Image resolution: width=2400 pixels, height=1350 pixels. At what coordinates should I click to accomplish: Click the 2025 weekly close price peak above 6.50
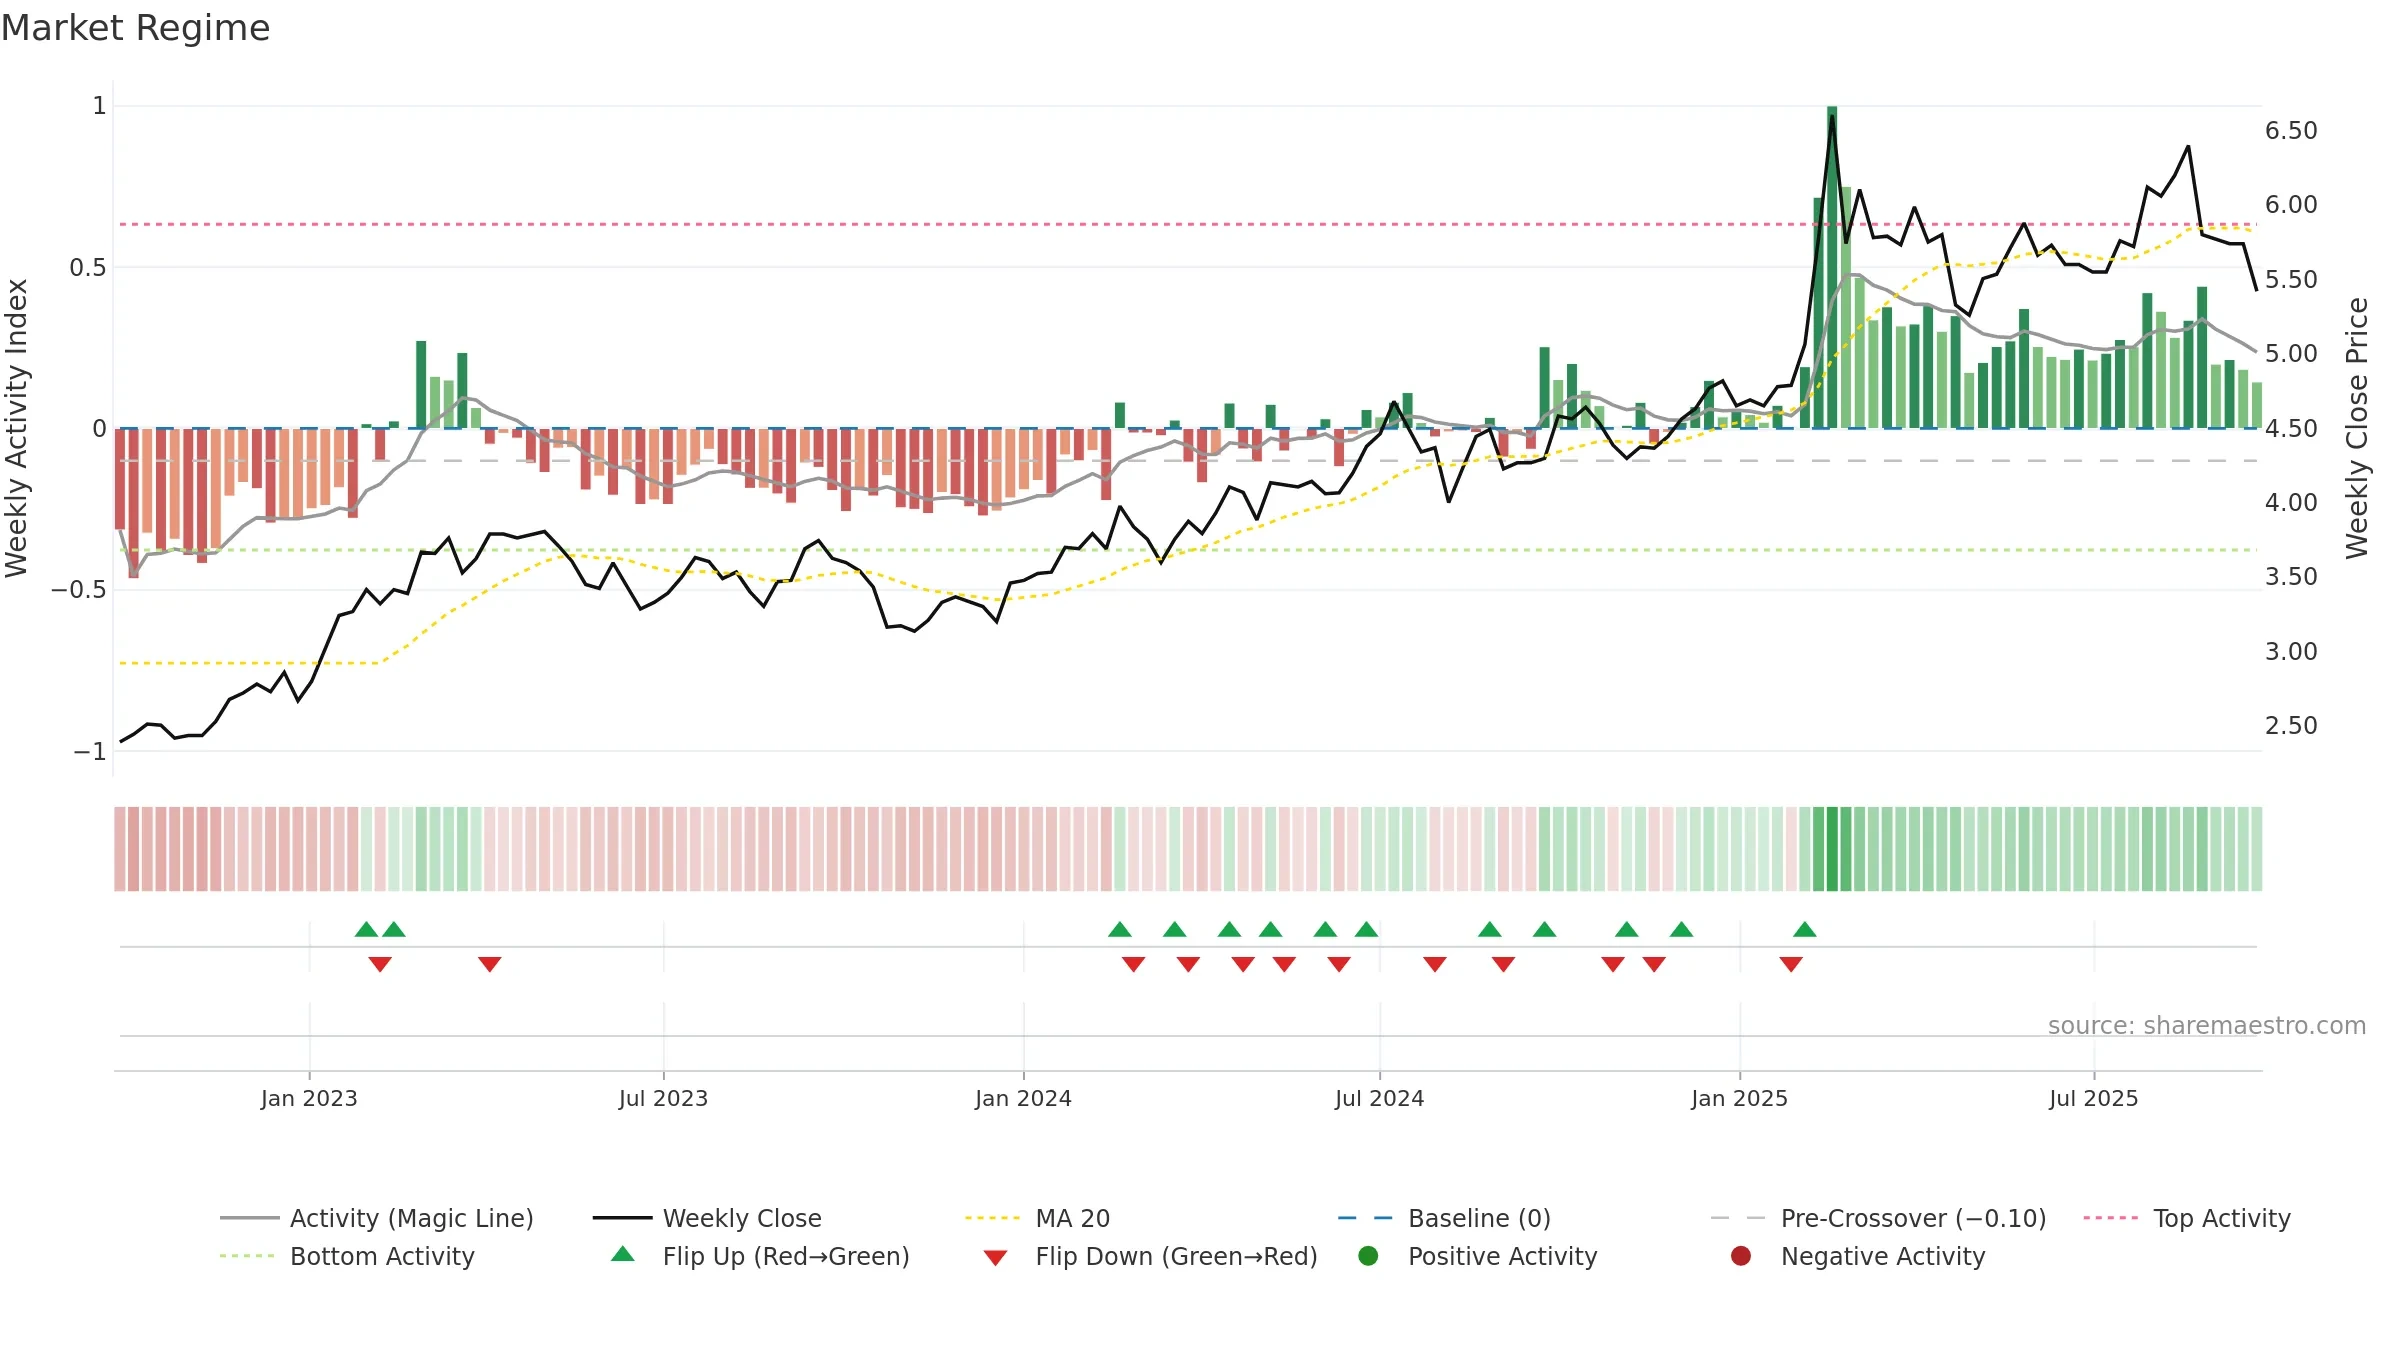coord(1832,117)
